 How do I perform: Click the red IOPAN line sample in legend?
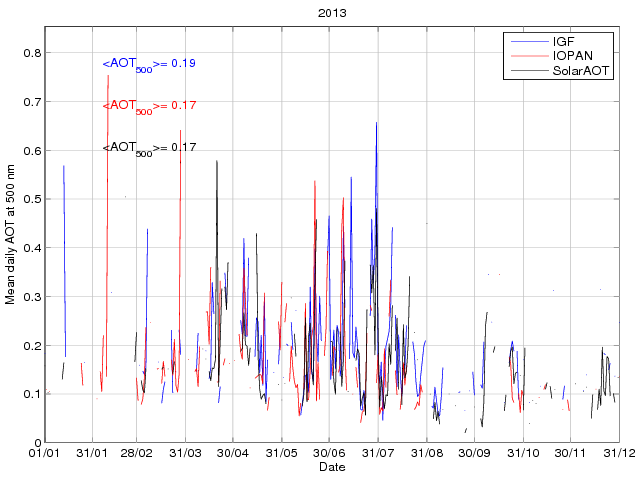coord(528,56)
